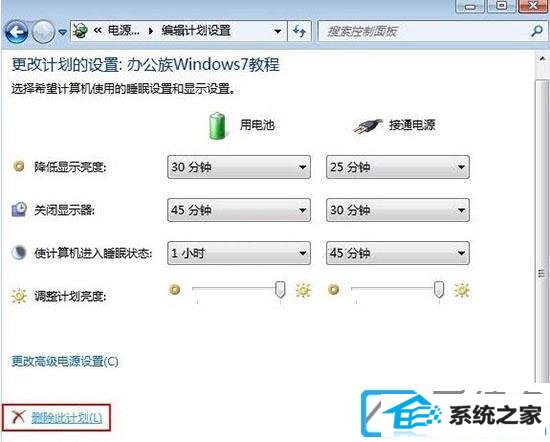Open sleep dropdown for plugged in power
The width and height of the screenshot is (550, 442).
[x=398, y=253]
